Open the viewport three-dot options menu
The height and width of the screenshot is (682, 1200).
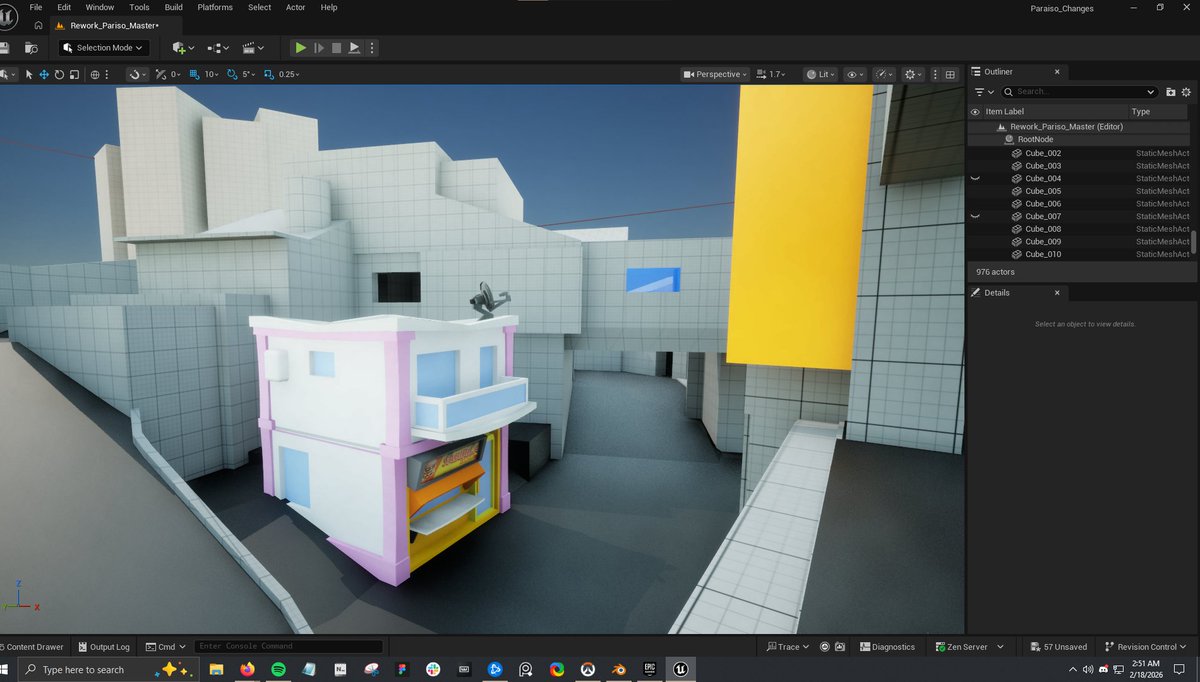pos(935,74)
